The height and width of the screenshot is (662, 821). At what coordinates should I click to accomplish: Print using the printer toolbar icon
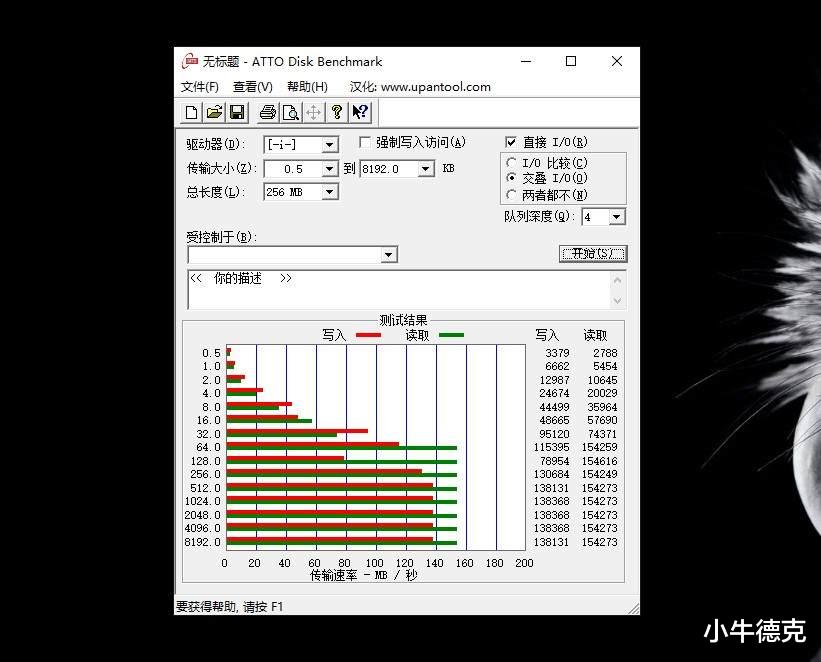pos(268,112)
